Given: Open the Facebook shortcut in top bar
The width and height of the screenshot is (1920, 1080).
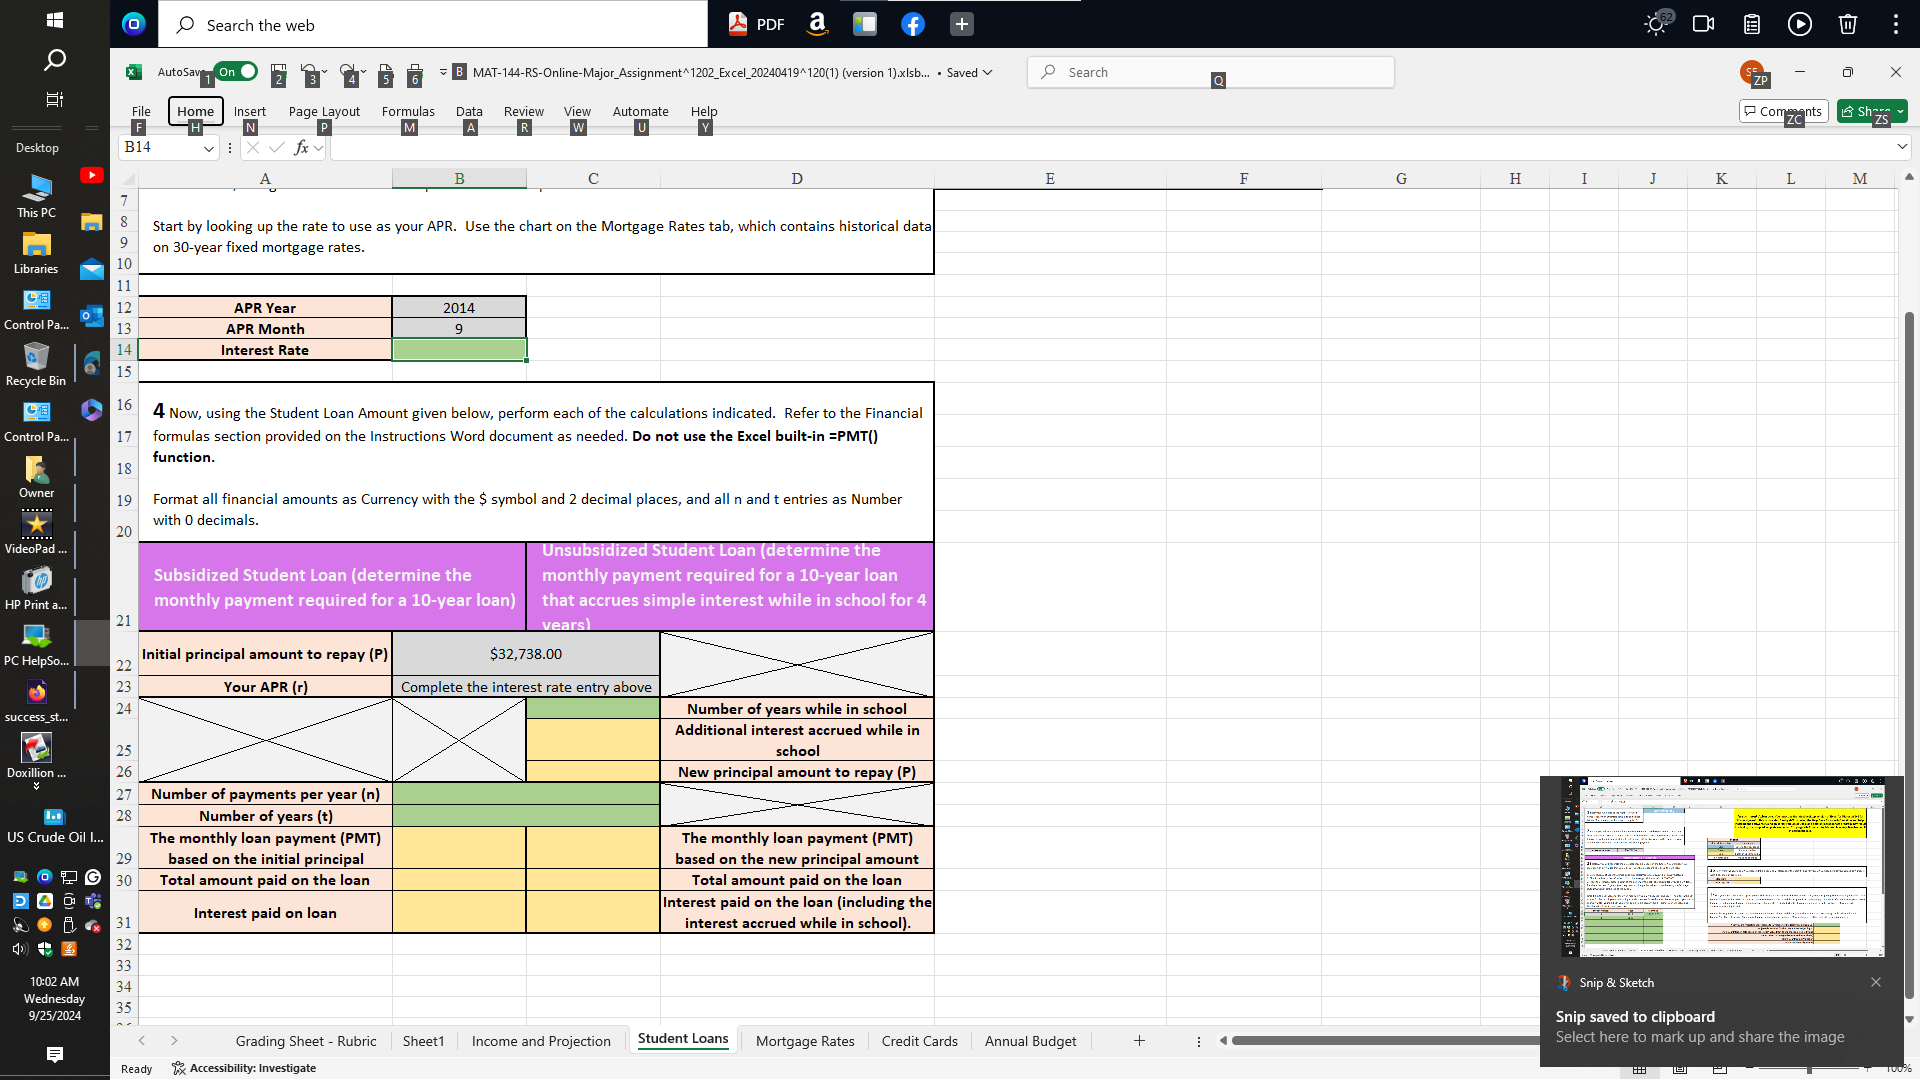Looking at the screenshot, I should coord(912,24).
